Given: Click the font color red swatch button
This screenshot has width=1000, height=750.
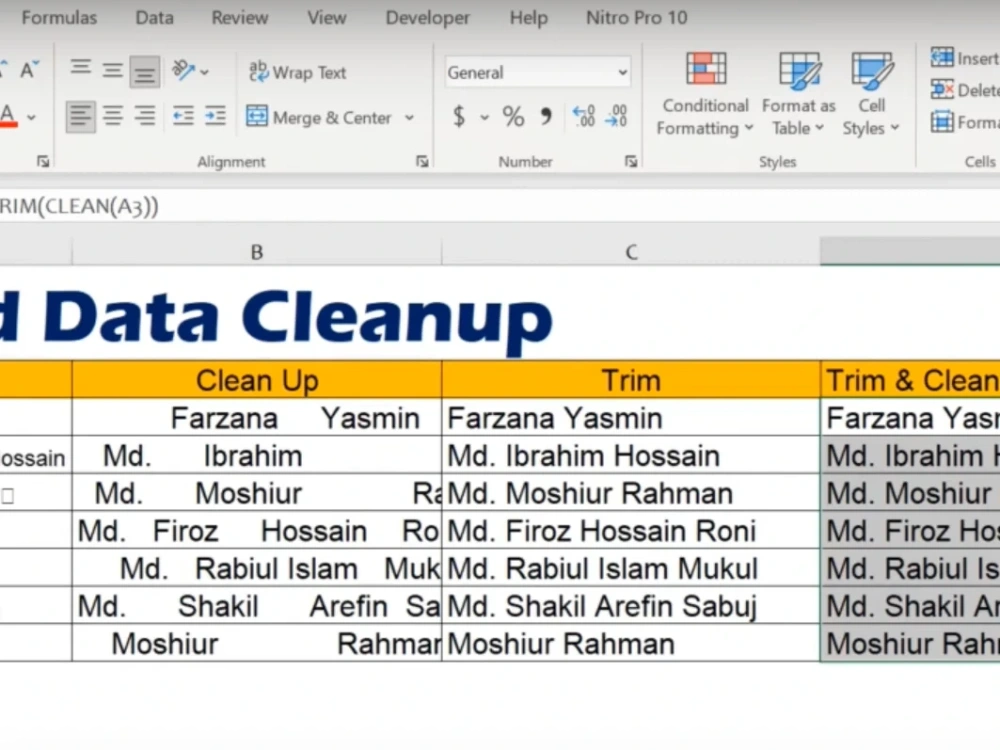Looking at the screenshot, I should coord(8,117).
